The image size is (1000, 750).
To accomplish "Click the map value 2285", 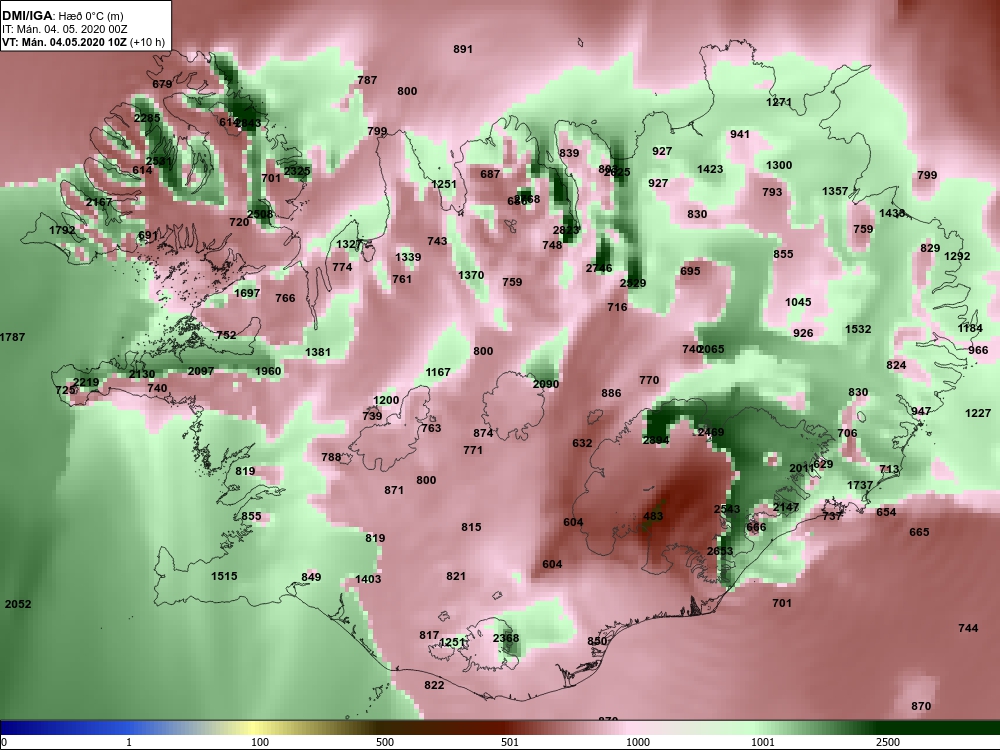I will (x=147, y=118).
